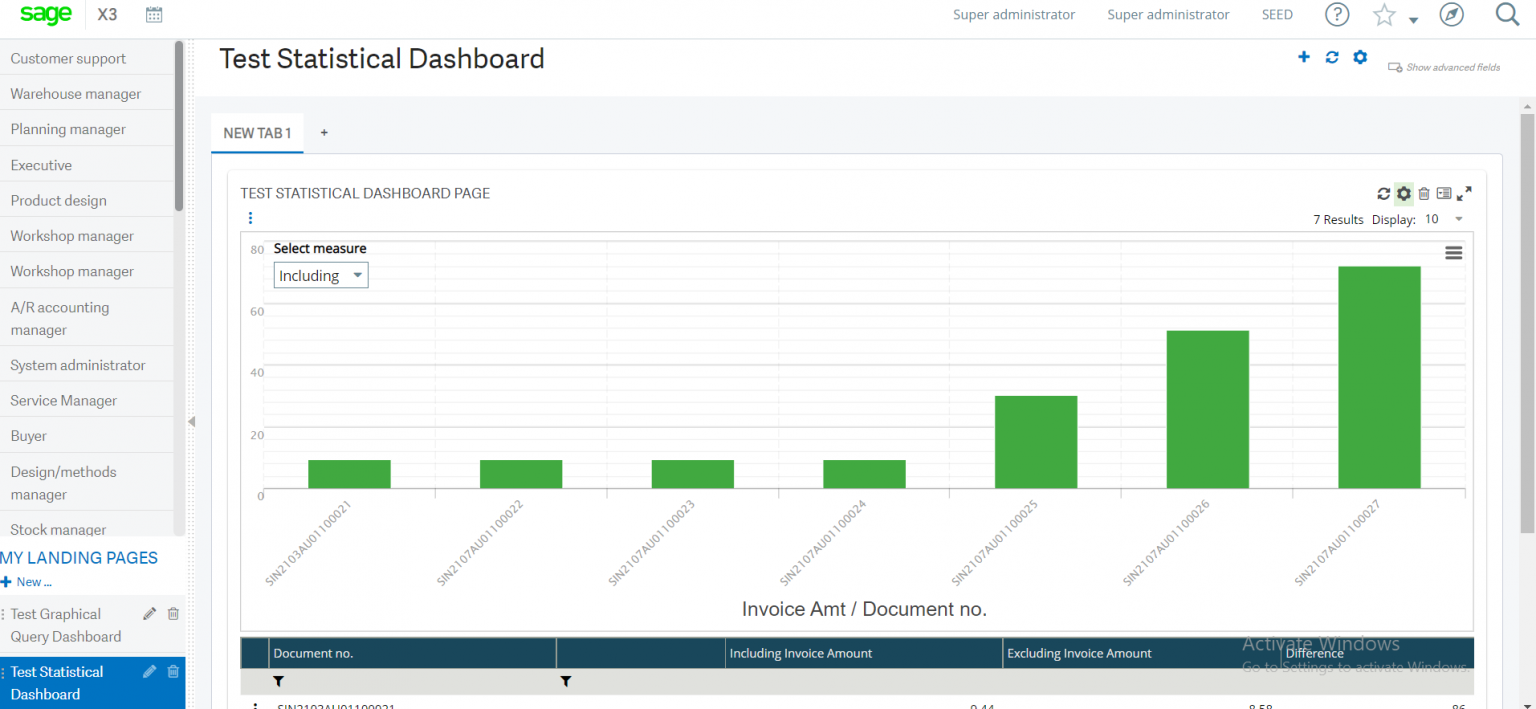Image resolution: width=1536 pixels, height=709 pixels.
Task: Star this page as a favorite
Action: point(1384,15)
